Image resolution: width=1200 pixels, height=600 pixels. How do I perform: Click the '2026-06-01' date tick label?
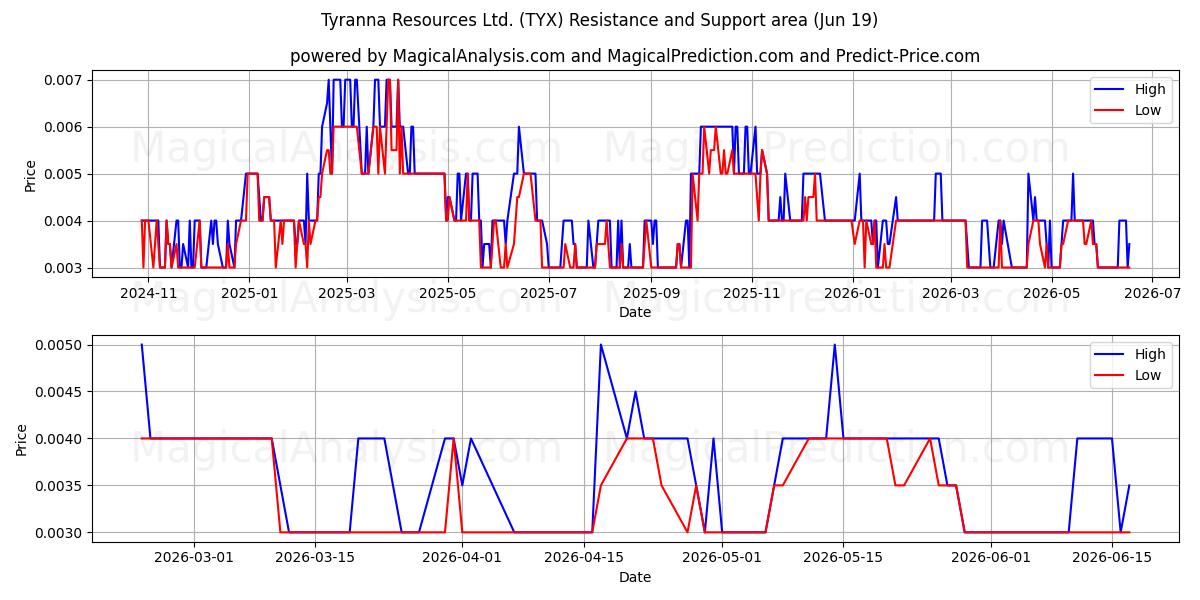[x=991, y=558]
